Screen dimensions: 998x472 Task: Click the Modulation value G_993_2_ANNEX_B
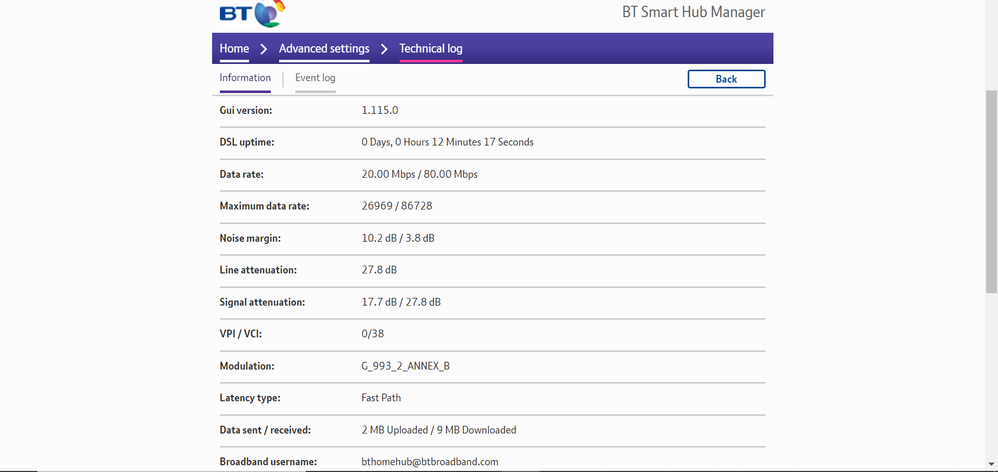coord(405,366)
